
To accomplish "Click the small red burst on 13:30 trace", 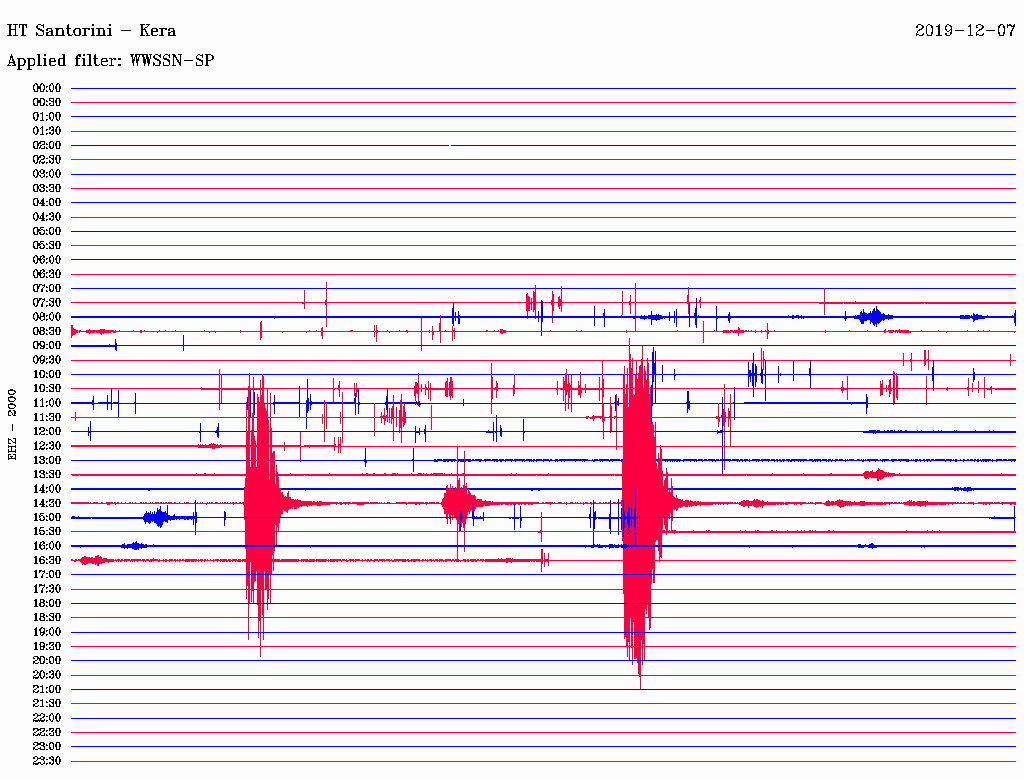I will click(878, 474).
